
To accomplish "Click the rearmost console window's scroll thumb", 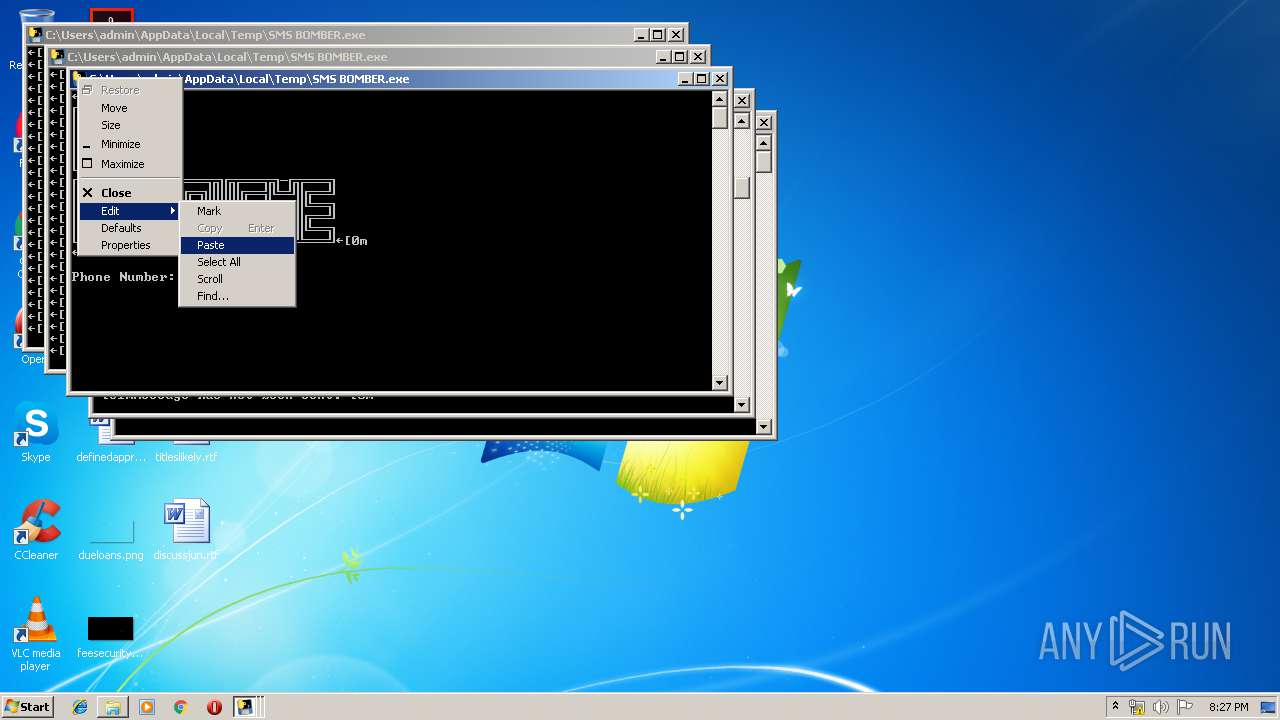I will [763, 161].
